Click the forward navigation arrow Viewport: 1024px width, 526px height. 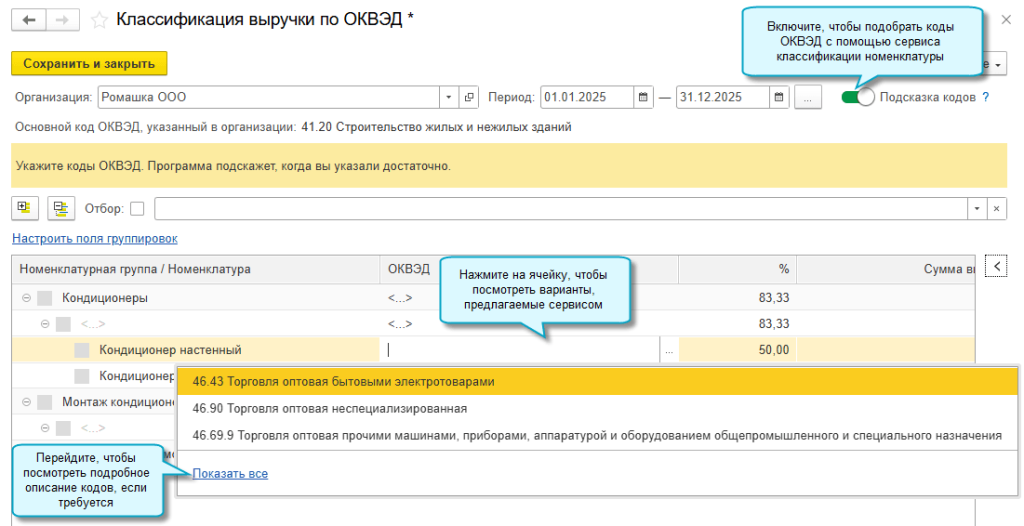tap(62, 20)
